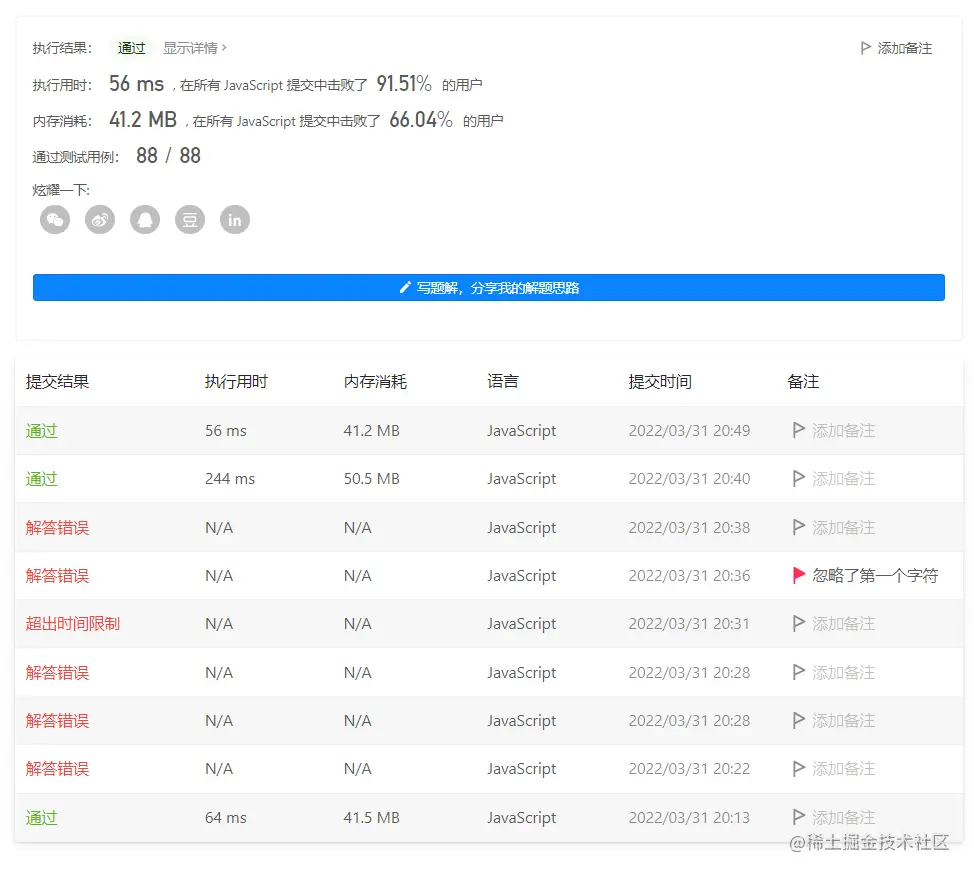Click the 91.51% runtime percentile
Screen dimensions: 974x877
click(x=404, y=84)
